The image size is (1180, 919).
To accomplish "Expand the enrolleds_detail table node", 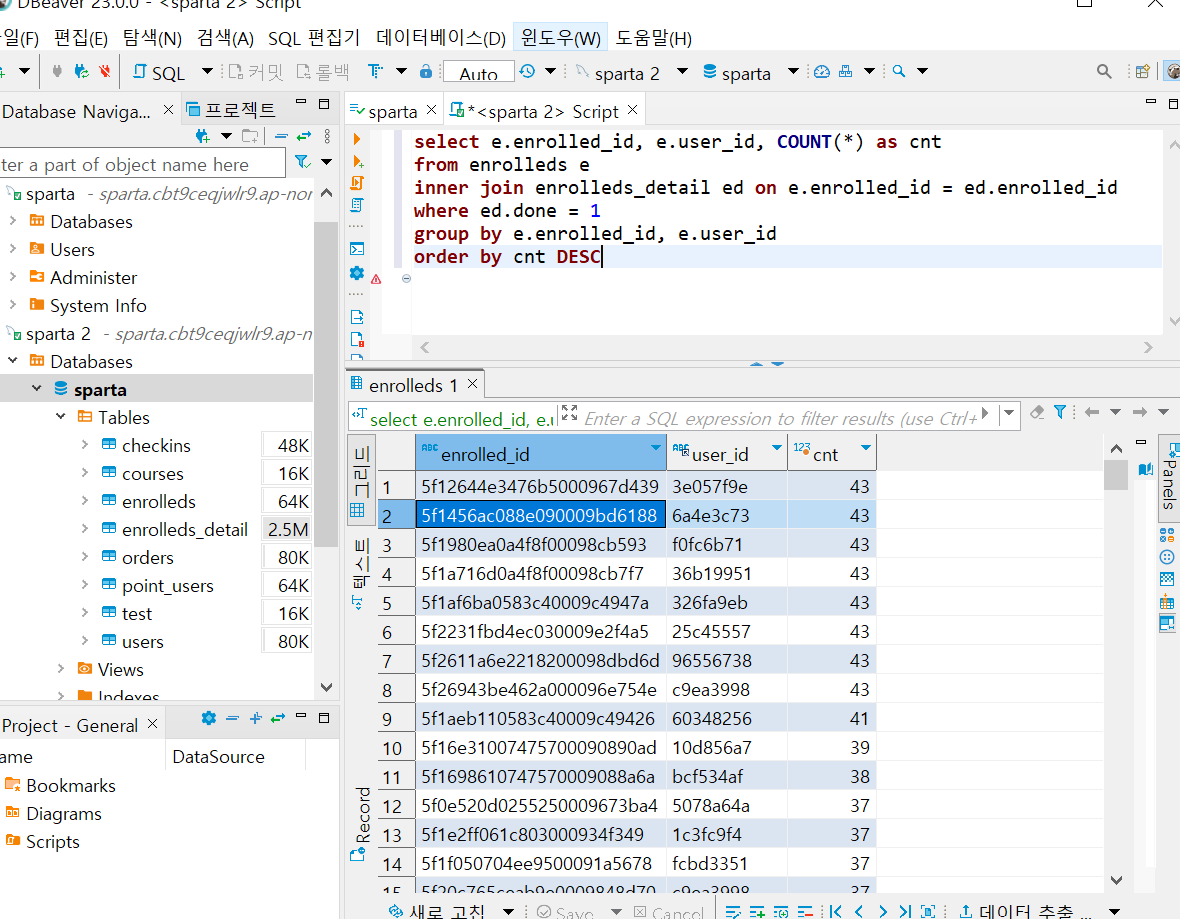I will [x=84, y=528].
